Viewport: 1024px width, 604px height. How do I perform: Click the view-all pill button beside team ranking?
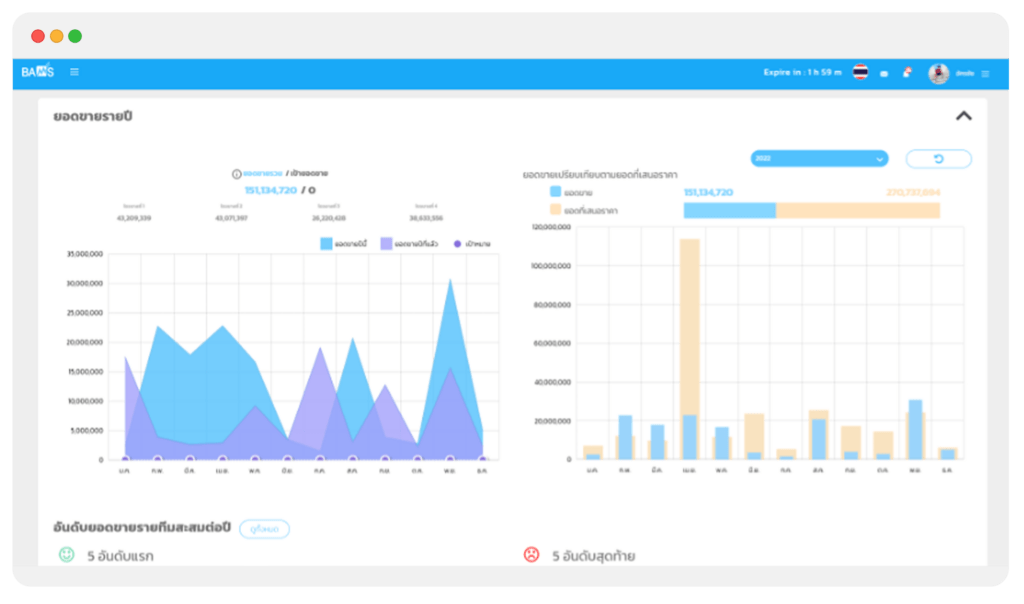[264, 529]
